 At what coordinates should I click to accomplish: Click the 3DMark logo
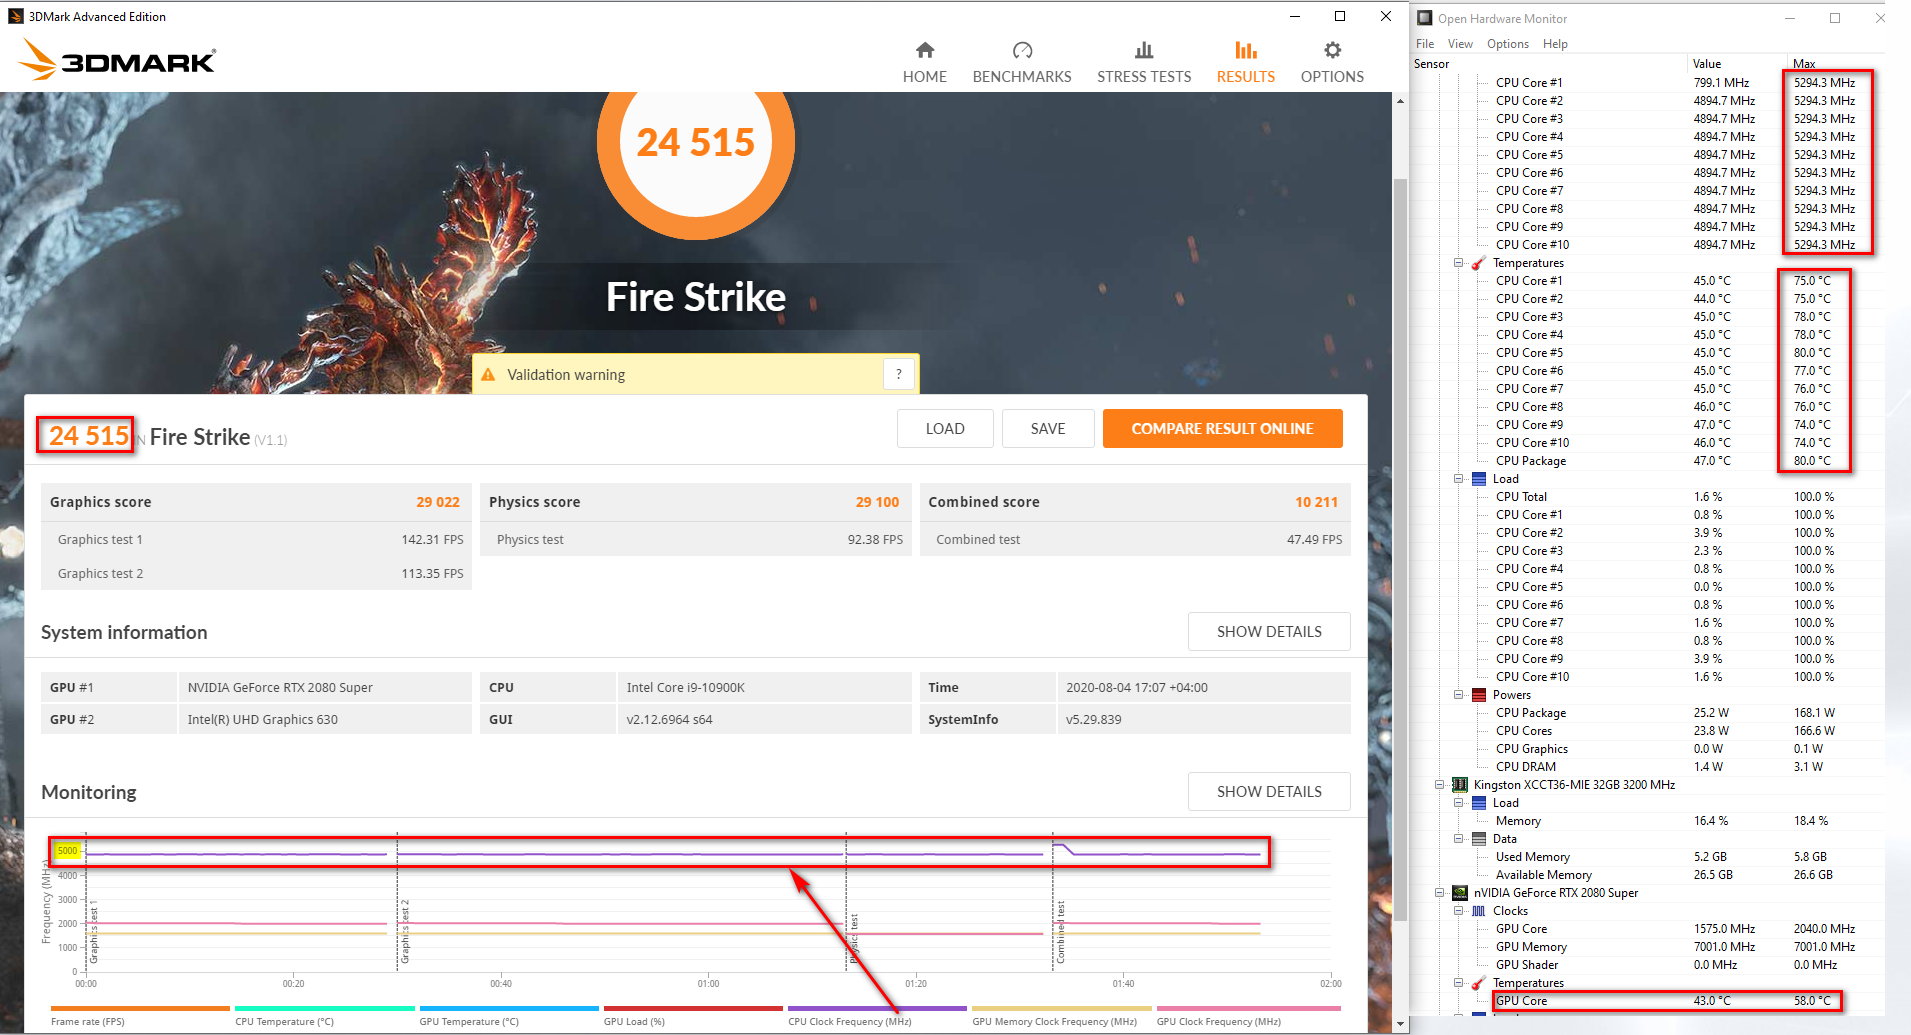tap(117, 60)
